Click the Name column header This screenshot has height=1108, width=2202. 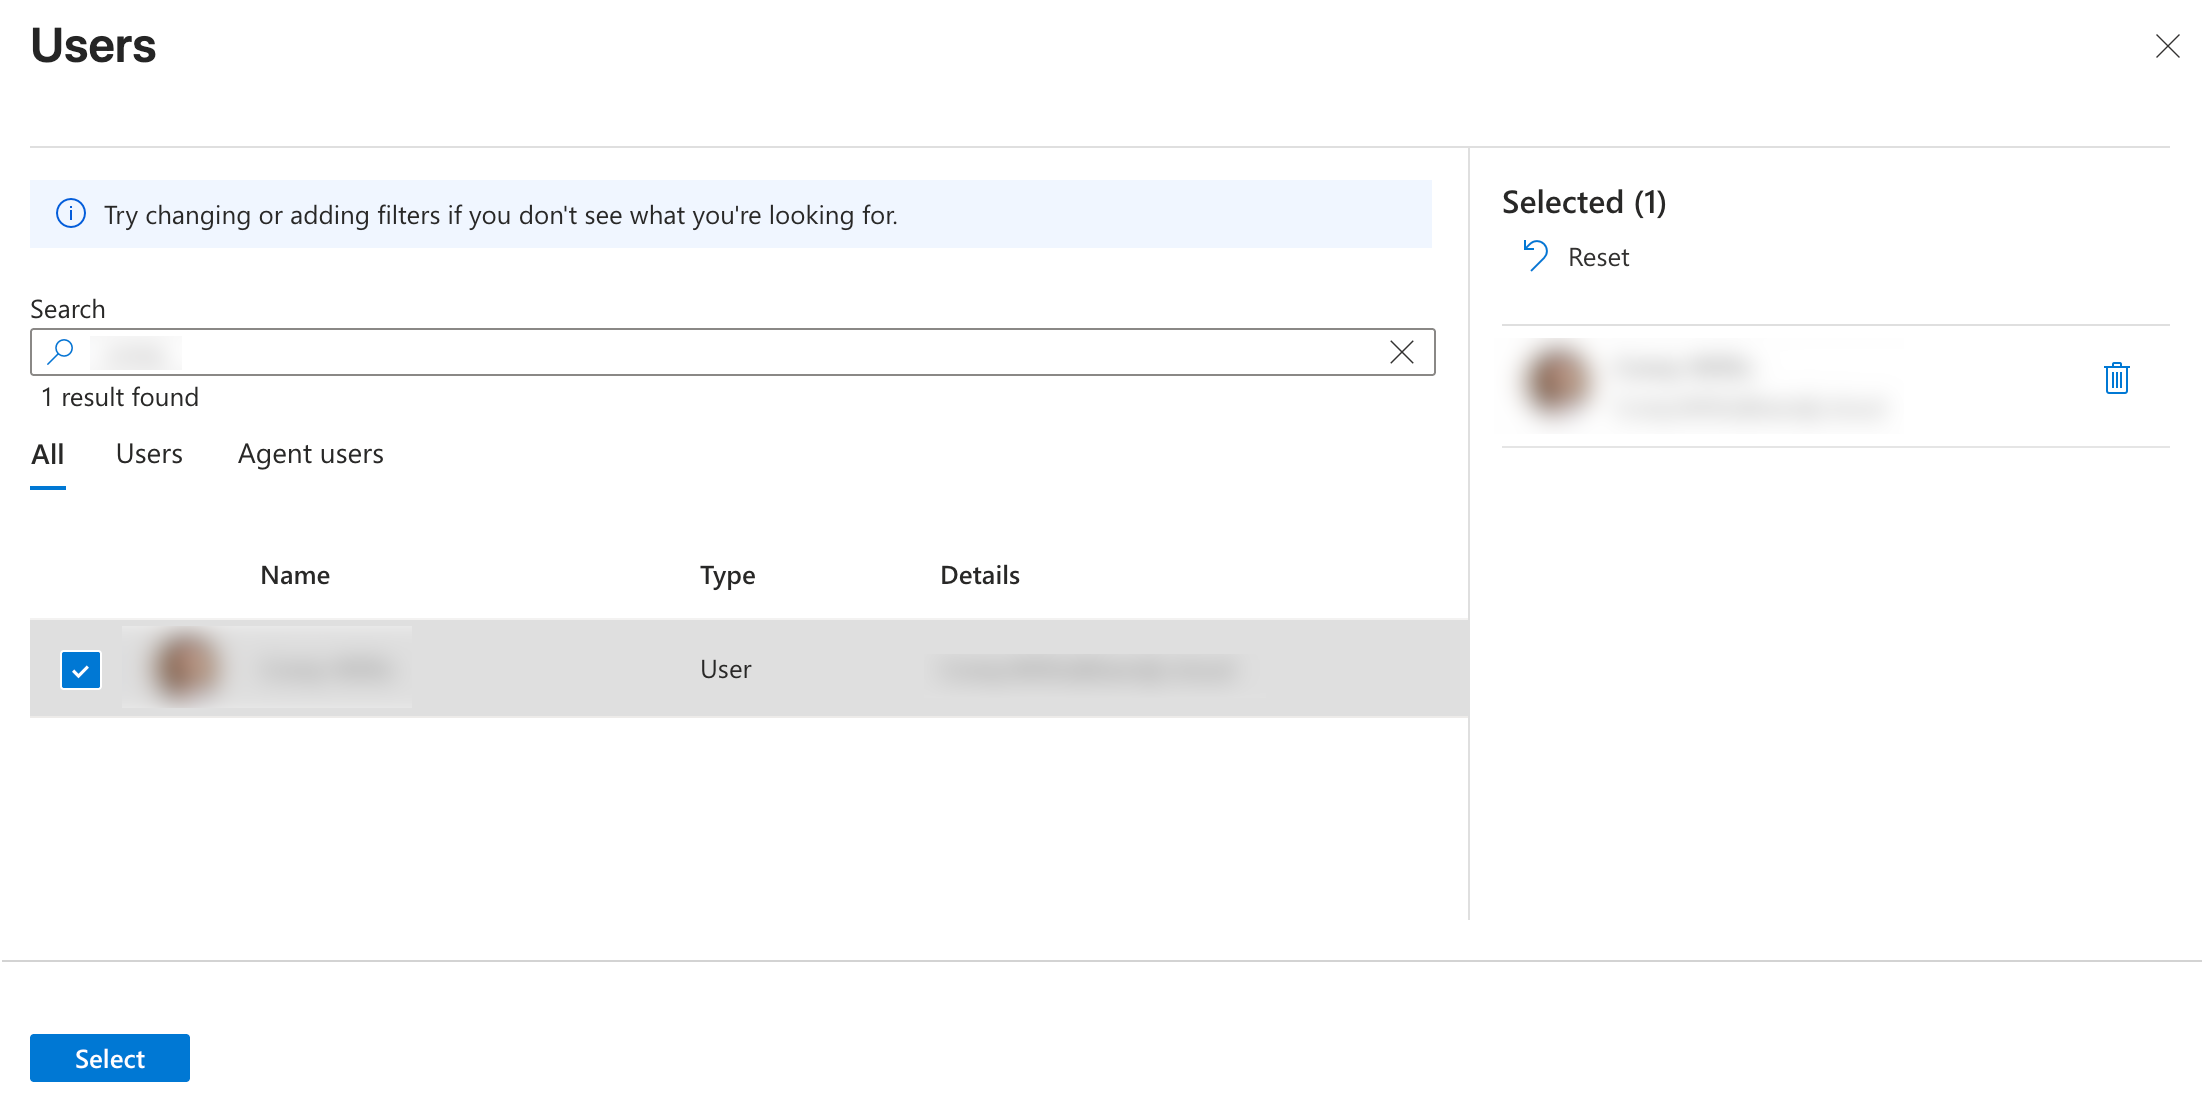295,575
